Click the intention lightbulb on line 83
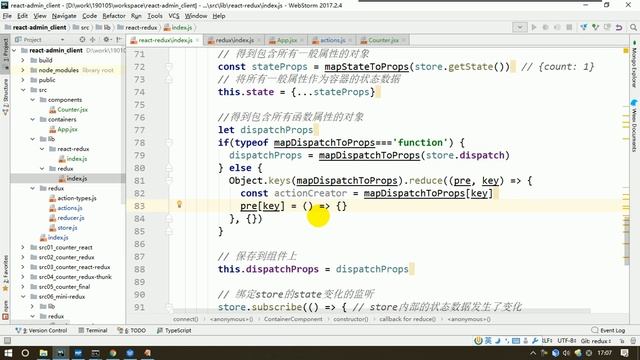The height and width of the screenshot is (360, 640). [x=179, y=204]
